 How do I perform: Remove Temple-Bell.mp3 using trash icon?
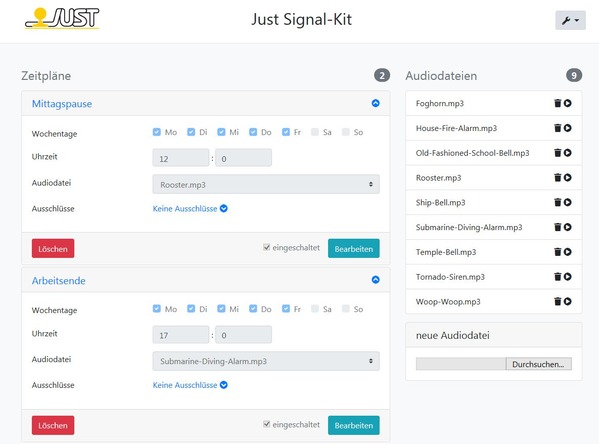(558, 252)
